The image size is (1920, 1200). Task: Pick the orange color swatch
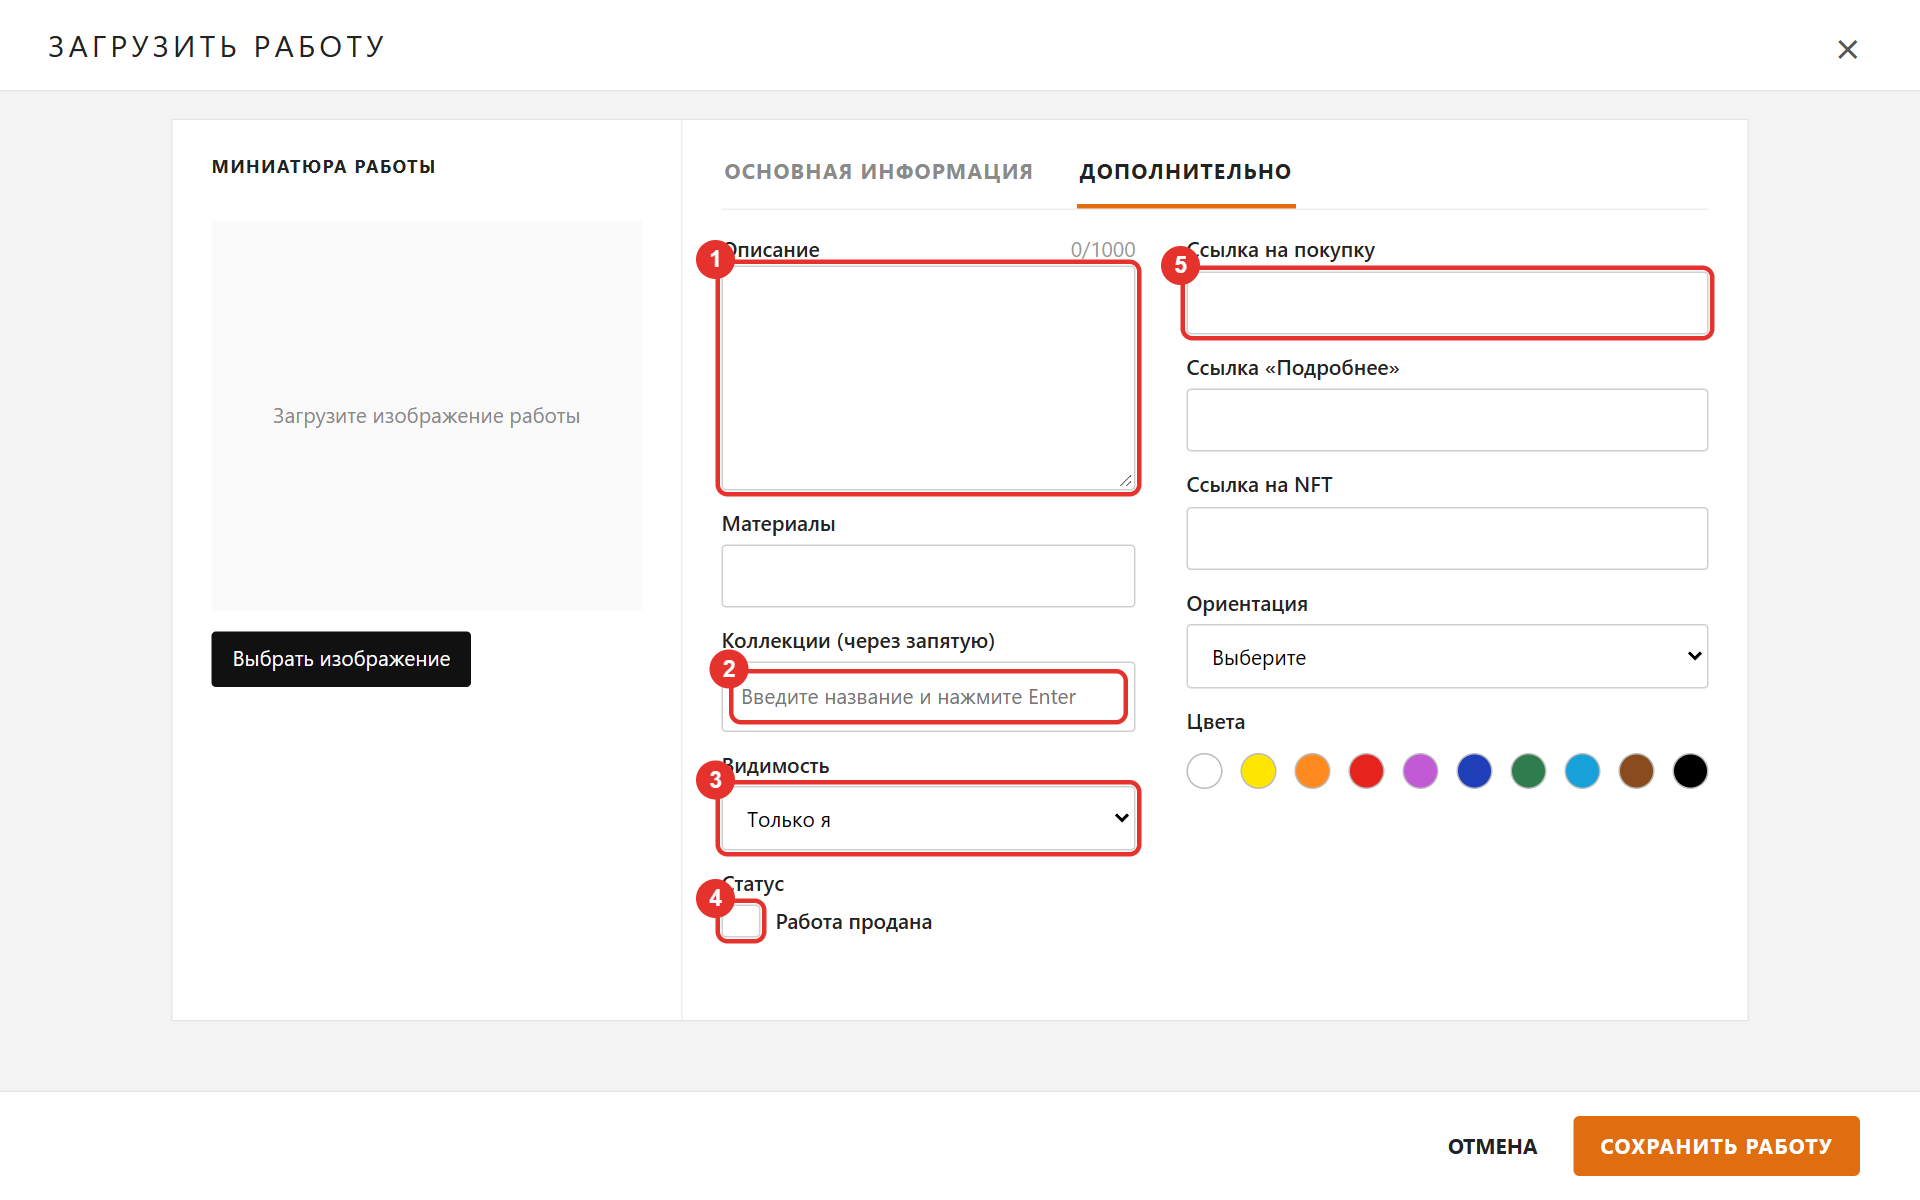(1312, 771)
